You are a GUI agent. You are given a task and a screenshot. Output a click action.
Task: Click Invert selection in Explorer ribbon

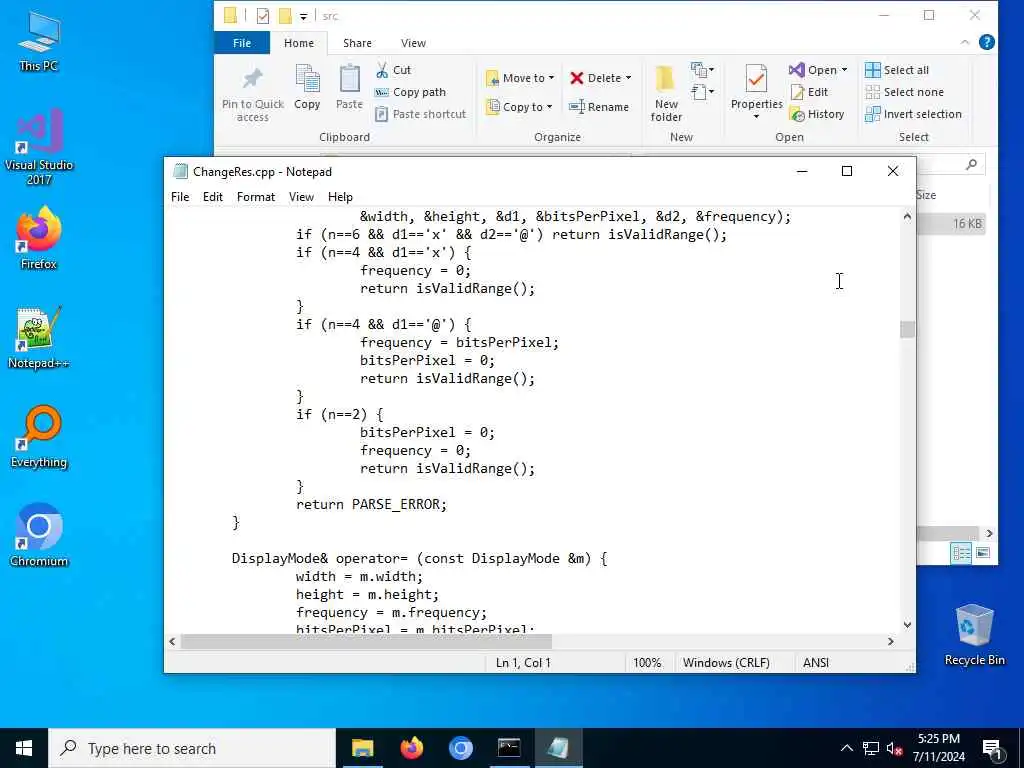[914, 114]
